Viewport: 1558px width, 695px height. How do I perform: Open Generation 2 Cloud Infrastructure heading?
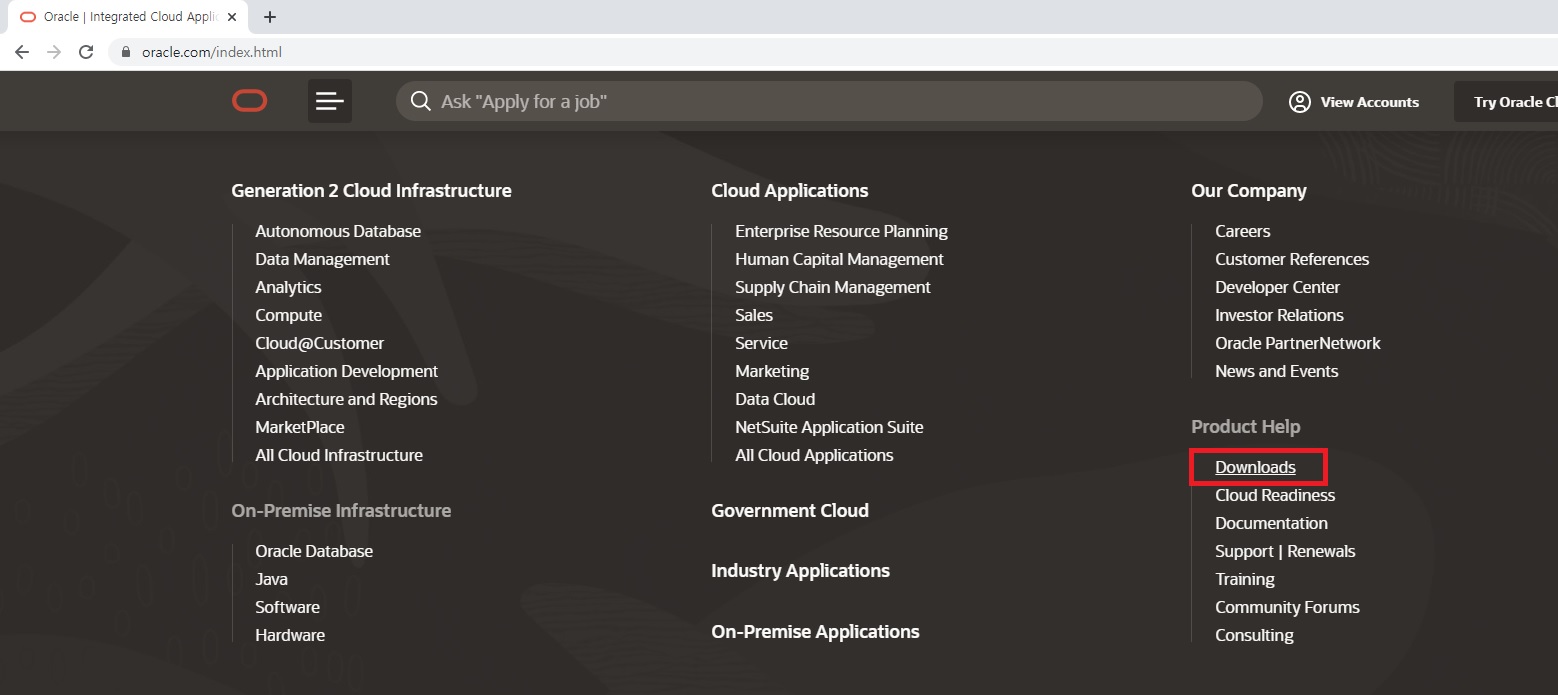point(371,190)
